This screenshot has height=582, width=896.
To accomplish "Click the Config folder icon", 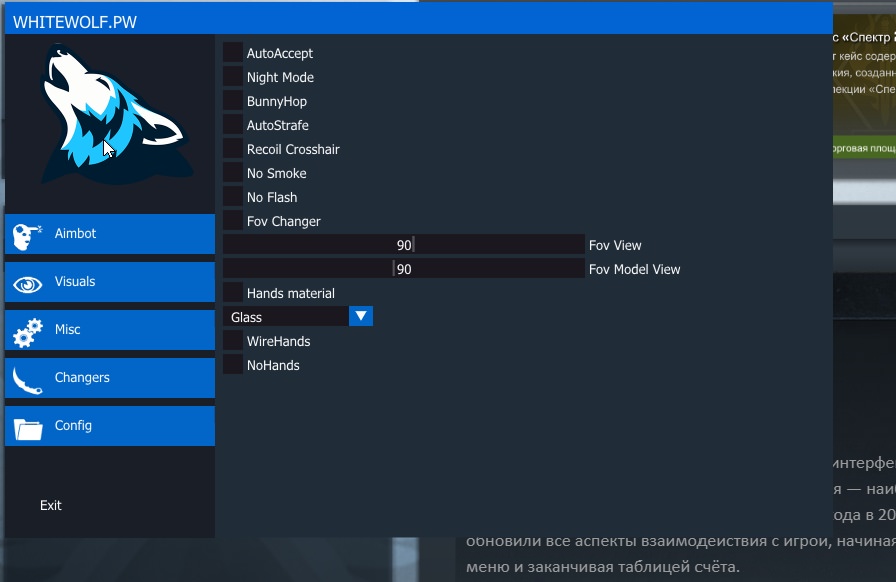I will click(x=28, y=429).
